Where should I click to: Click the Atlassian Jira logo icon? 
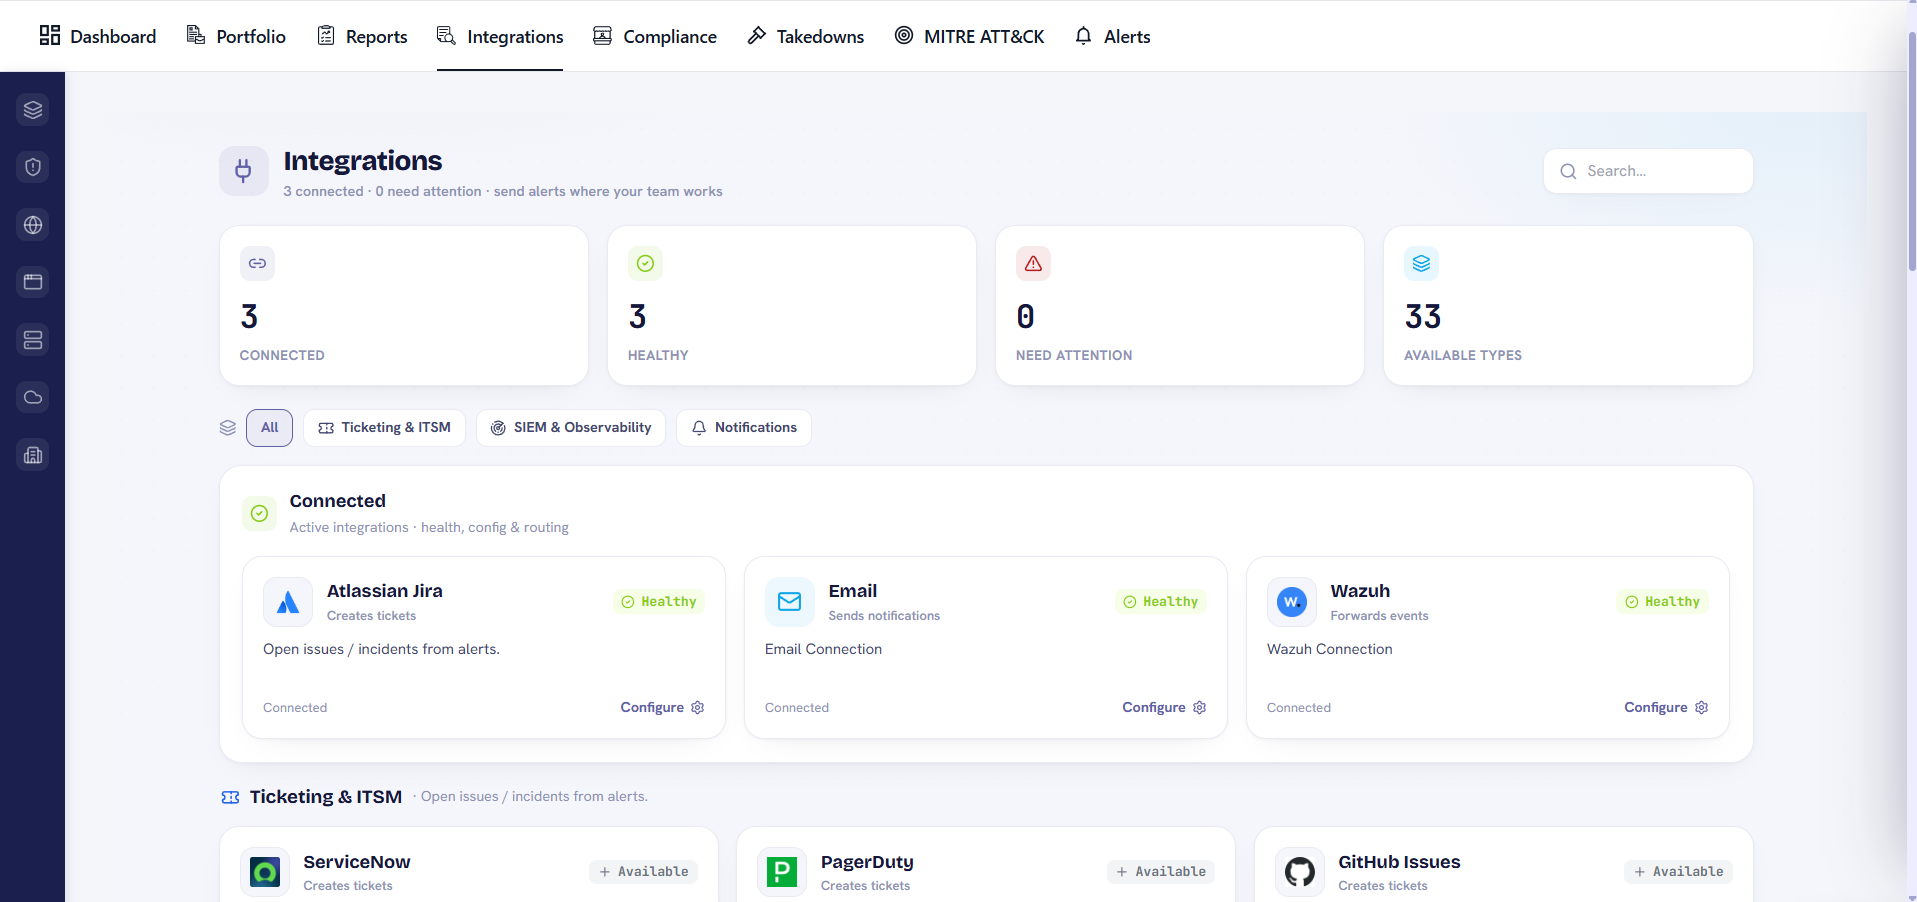(288, 602)
